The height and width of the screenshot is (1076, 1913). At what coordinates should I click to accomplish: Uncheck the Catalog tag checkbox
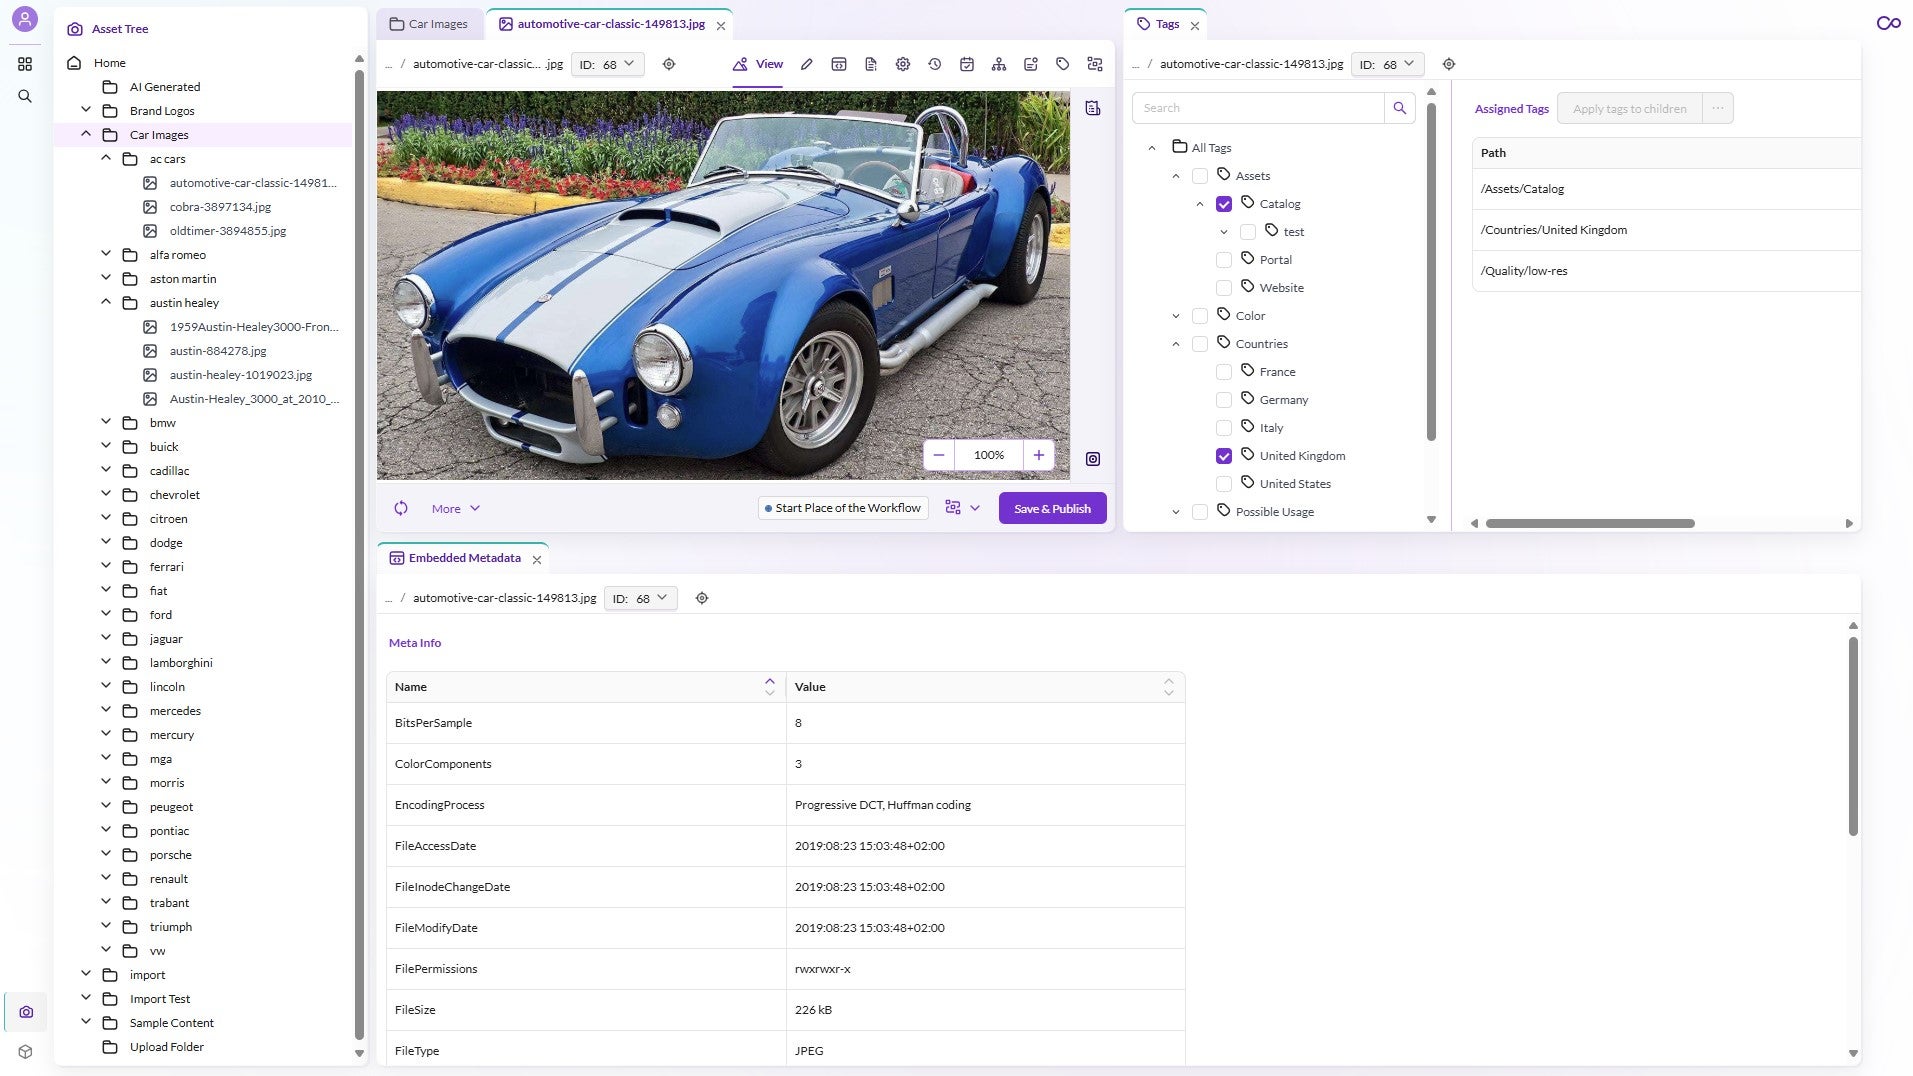coord(1223,203)
